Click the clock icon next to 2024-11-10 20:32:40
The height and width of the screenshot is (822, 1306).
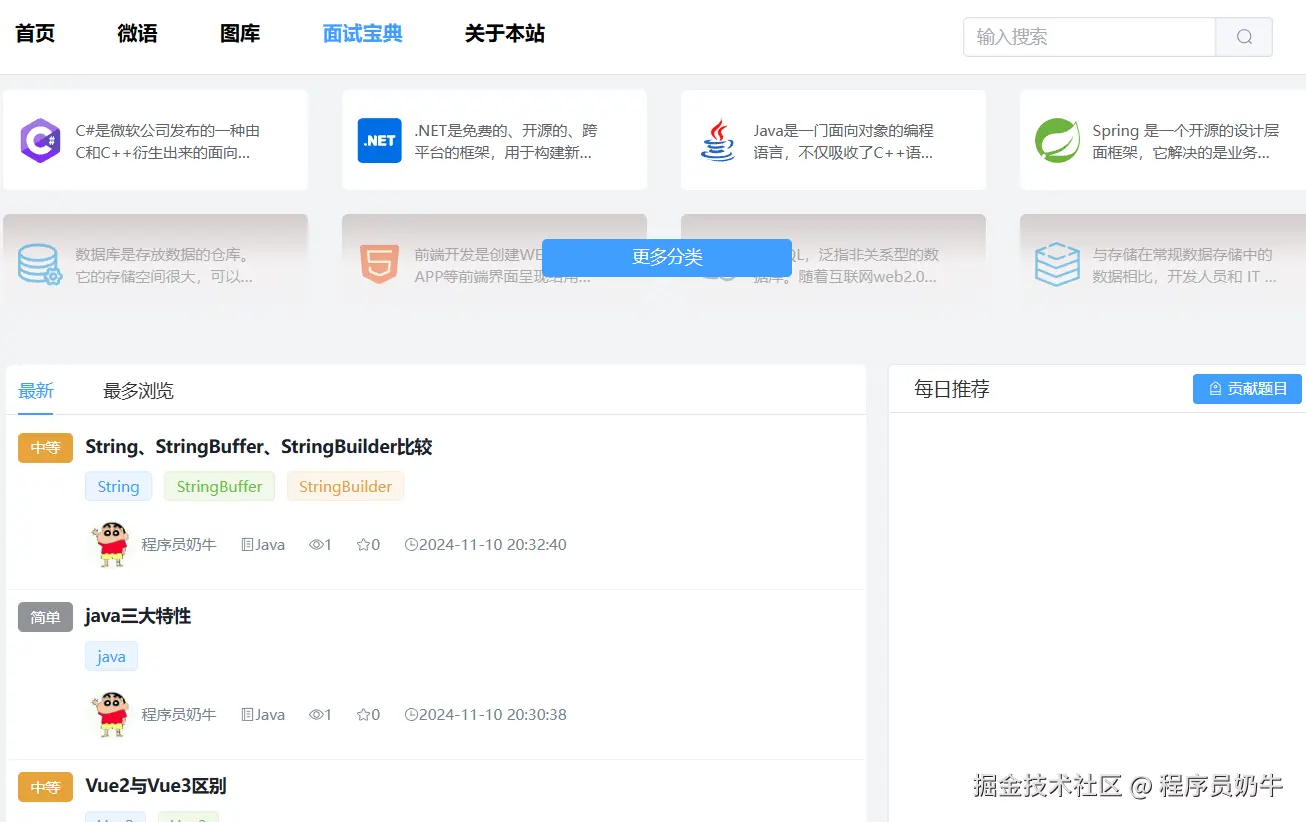coord(412,544)
